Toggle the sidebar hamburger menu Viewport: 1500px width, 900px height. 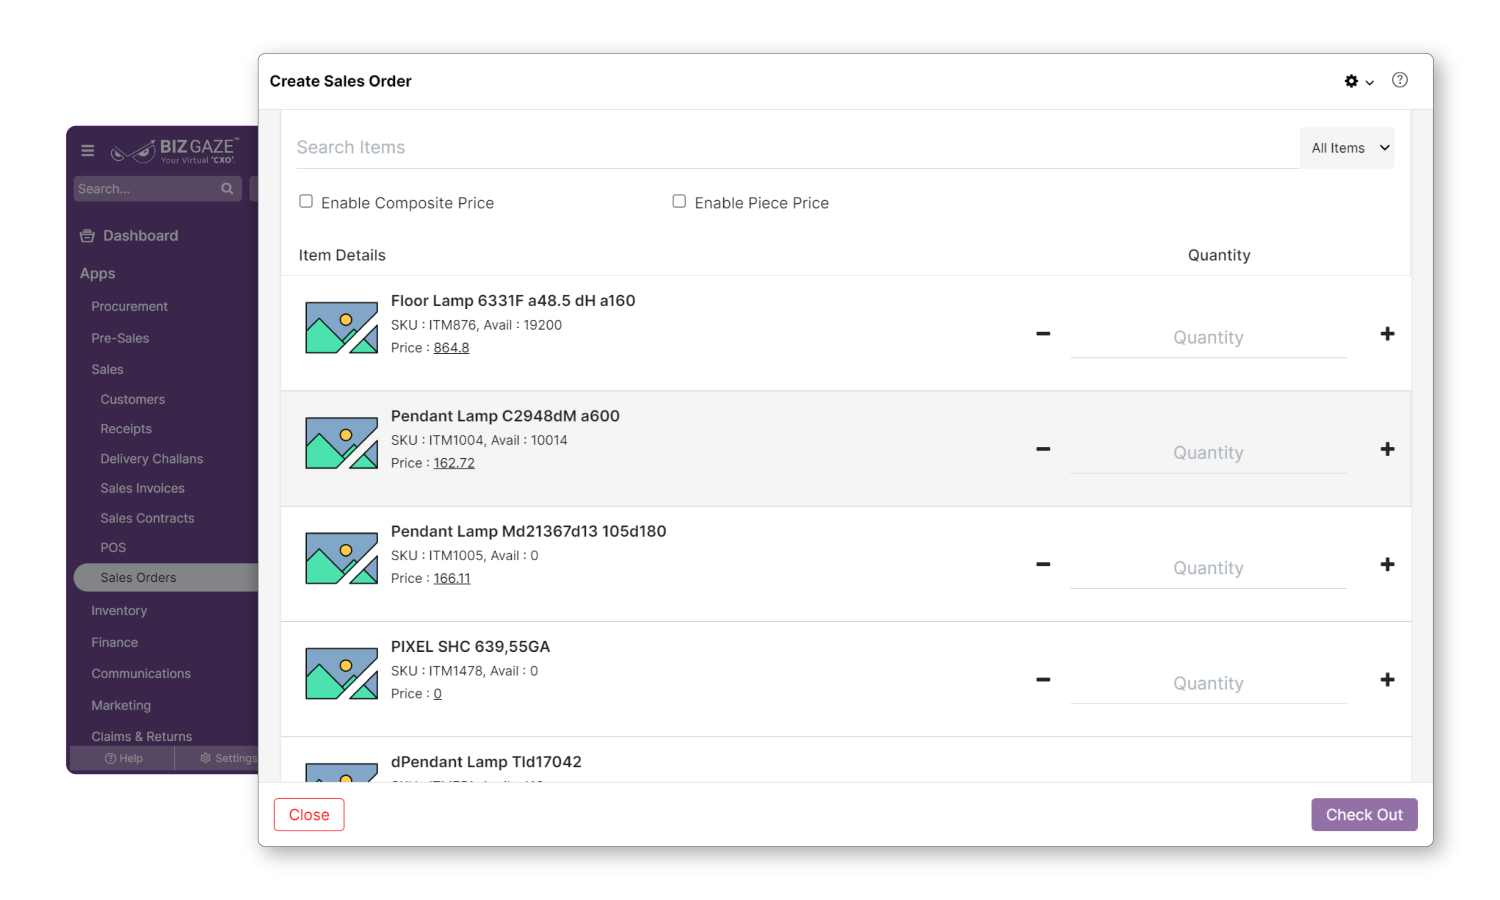pyautogui.click(x=88, y=151)
